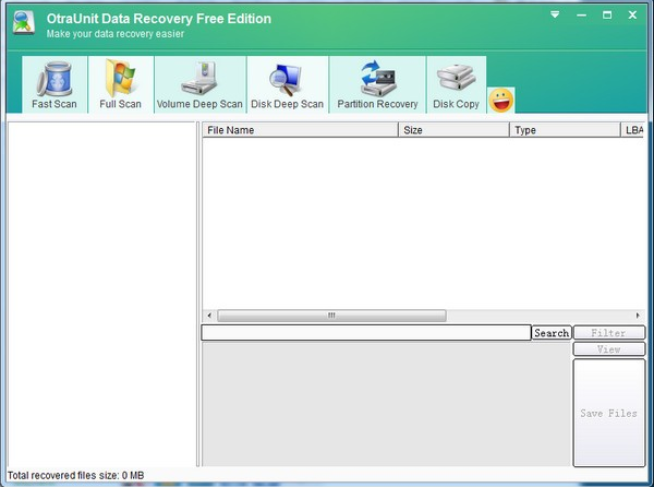Click the Filter button
The width and height of the screenshot is (655, 487).
[609, 333]
